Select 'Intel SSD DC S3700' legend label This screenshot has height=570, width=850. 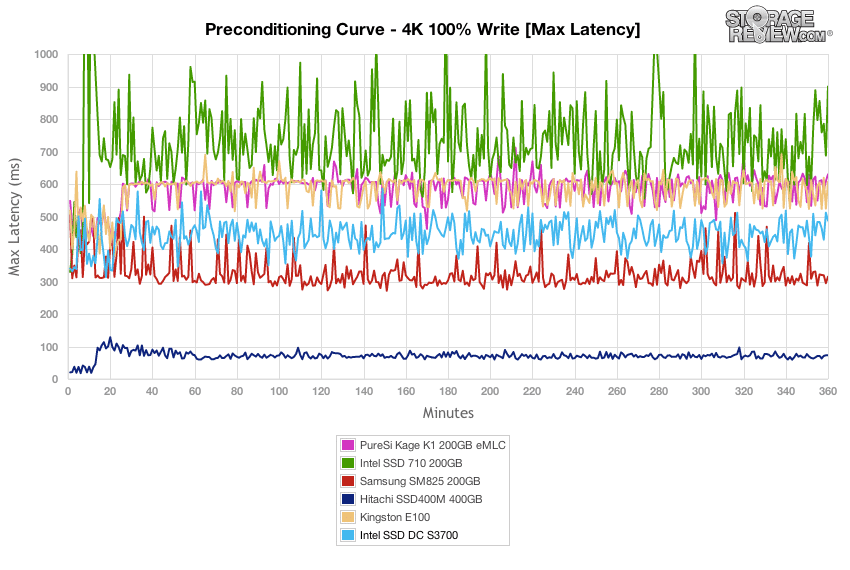pyautogui.click(x=409, y=535)
